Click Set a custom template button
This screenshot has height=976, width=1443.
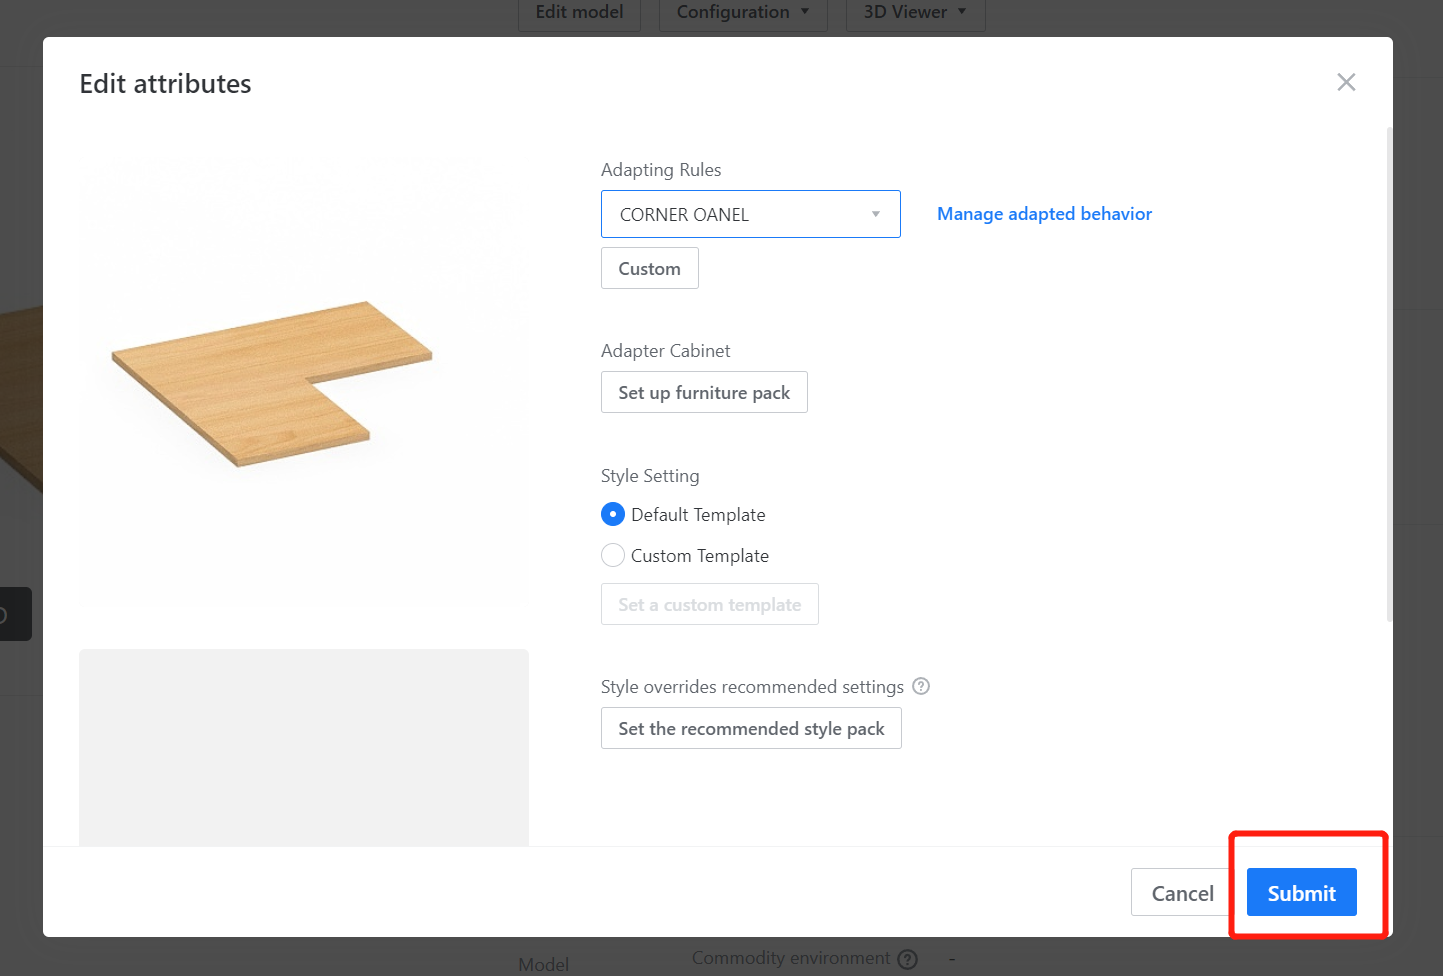[709, 605]
